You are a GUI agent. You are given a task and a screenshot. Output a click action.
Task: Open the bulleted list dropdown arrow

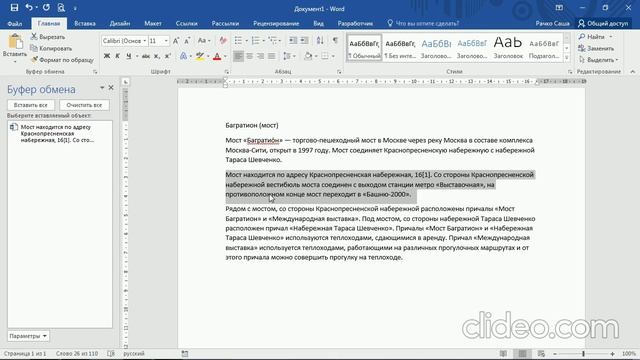pyautogui.click(x=246, y=41)
